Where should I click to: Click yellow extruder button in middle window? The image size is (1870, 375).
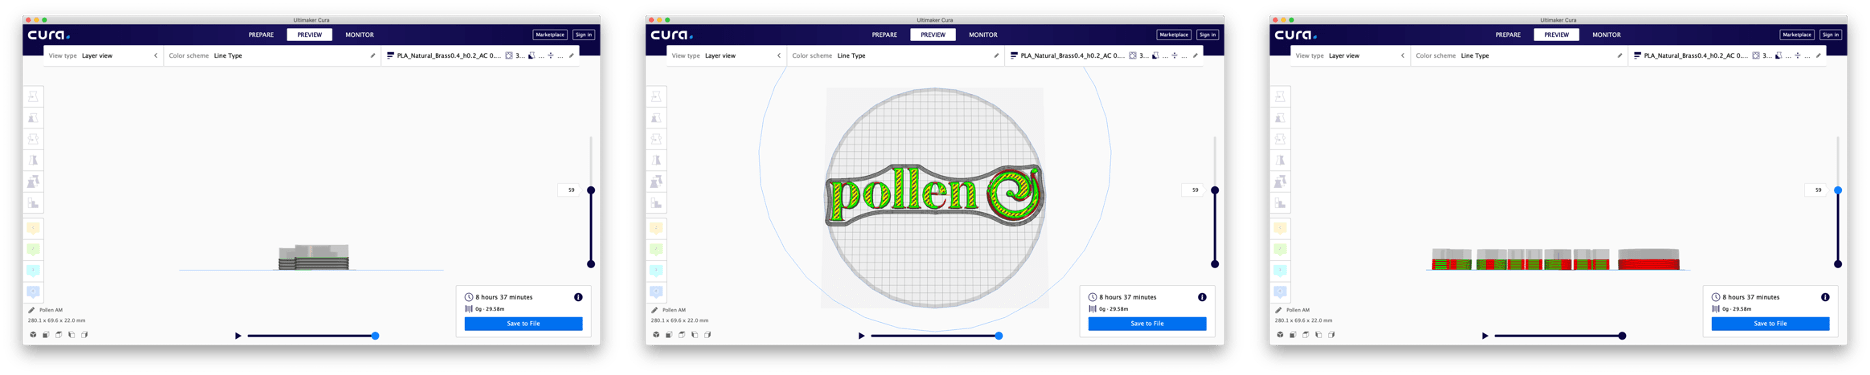656,228
